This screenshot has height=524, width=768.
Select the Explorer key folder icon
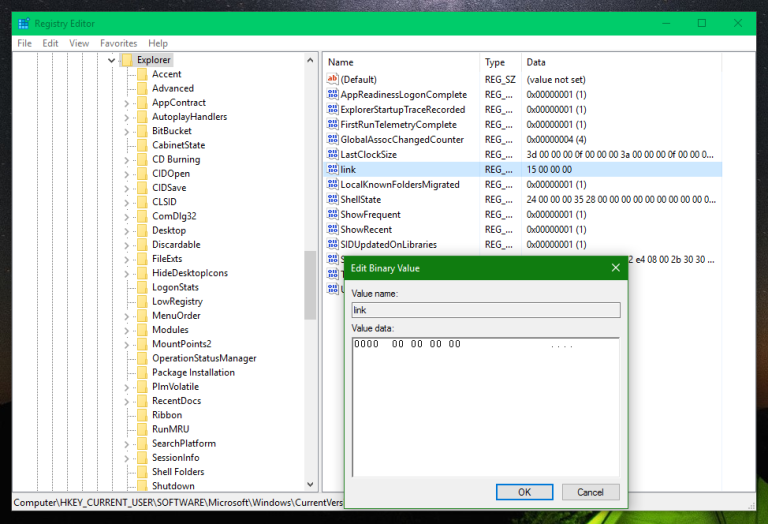(x=126, y=60)
